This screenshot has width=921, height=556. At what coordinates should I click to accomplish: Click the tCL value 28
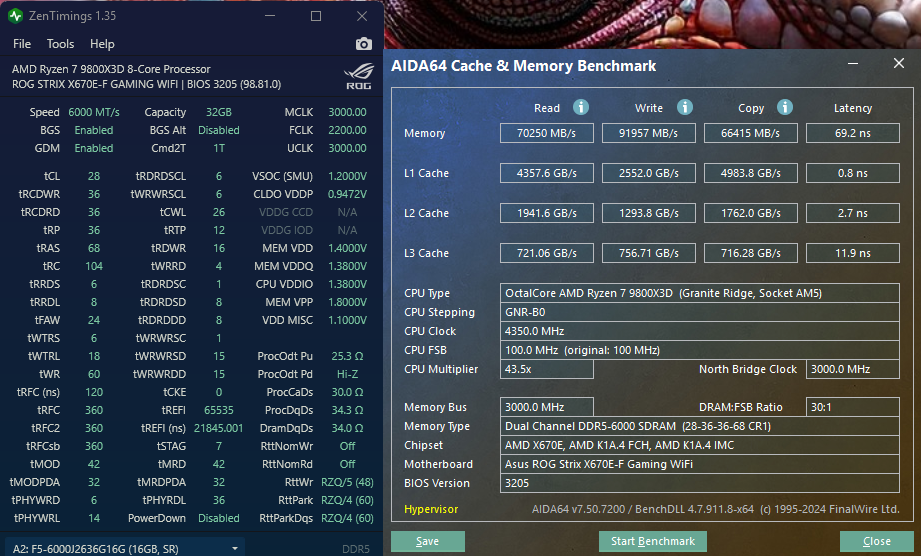(94, 176)
